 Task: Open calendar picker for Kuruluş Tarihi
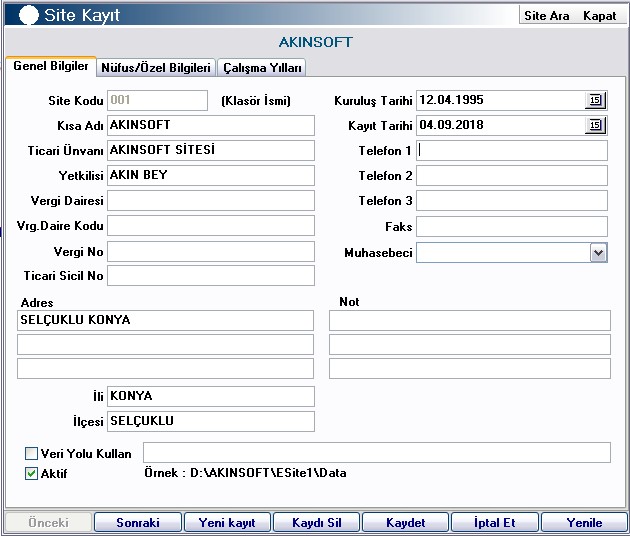595,100
